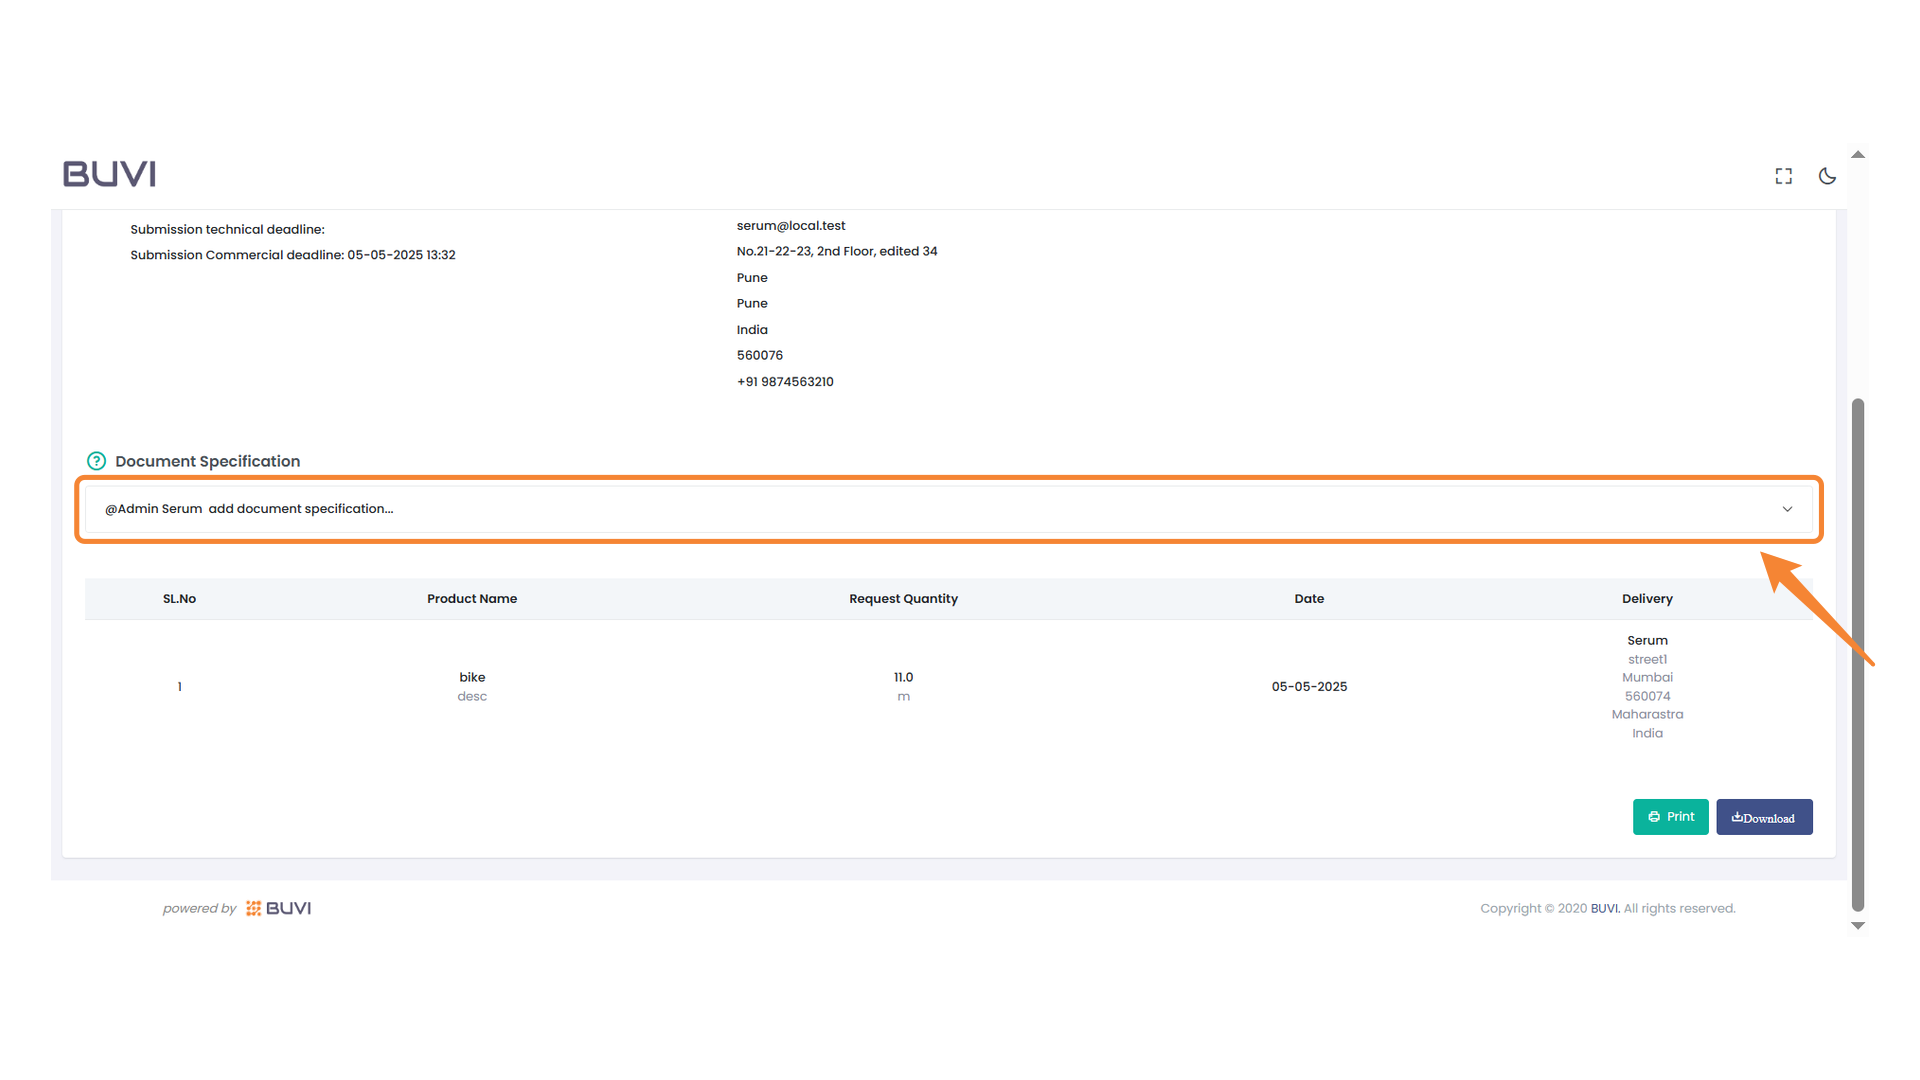The width and height of the screenshot is (1920, 1080).
Task: Select the bike product row in the table
Action: pyautogui.click(x=472, y=686)
